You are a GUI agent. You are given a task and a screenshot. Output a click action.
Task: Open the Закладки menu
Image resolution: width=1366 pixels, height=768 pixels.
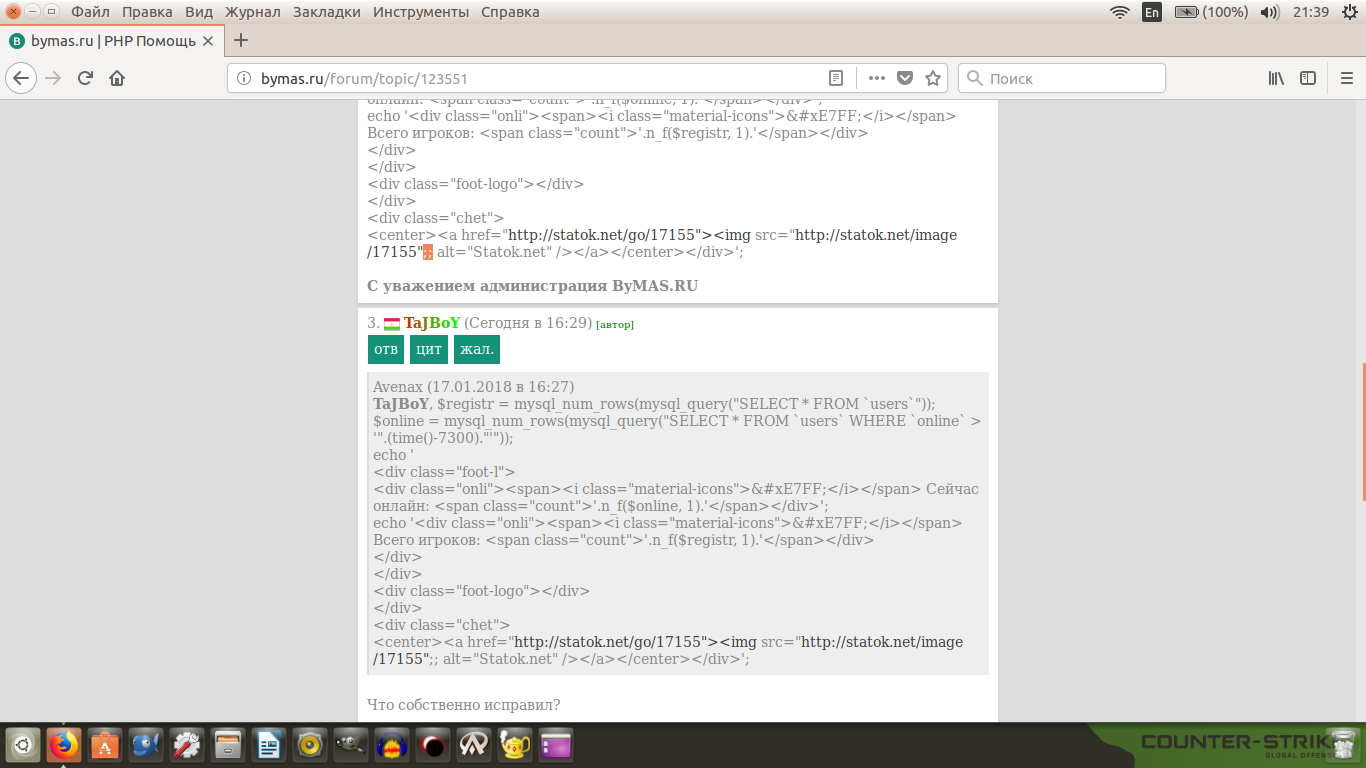[328, 12]
